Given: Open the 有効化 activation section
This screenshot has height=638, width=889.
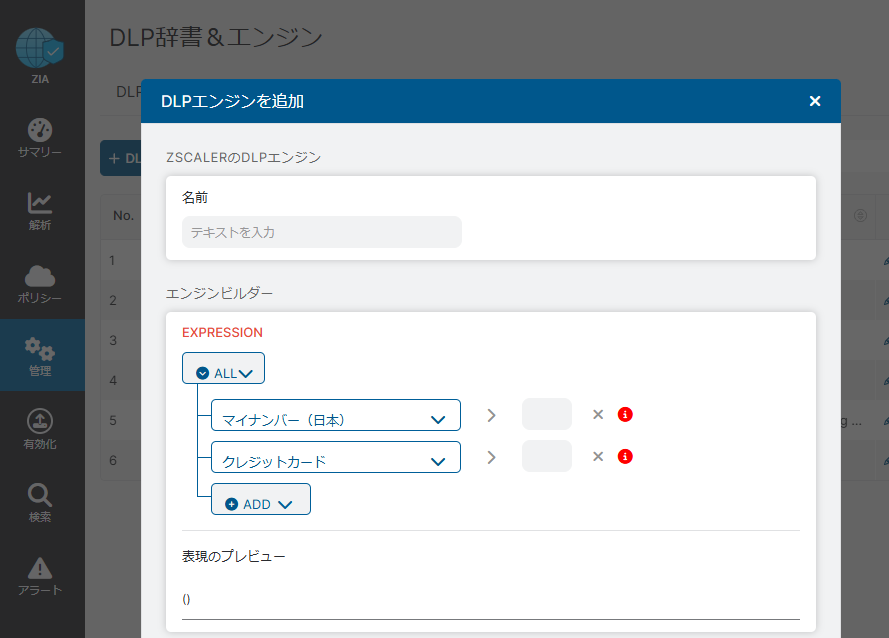Looking at the screenshot, I should [x=40, y=430].
